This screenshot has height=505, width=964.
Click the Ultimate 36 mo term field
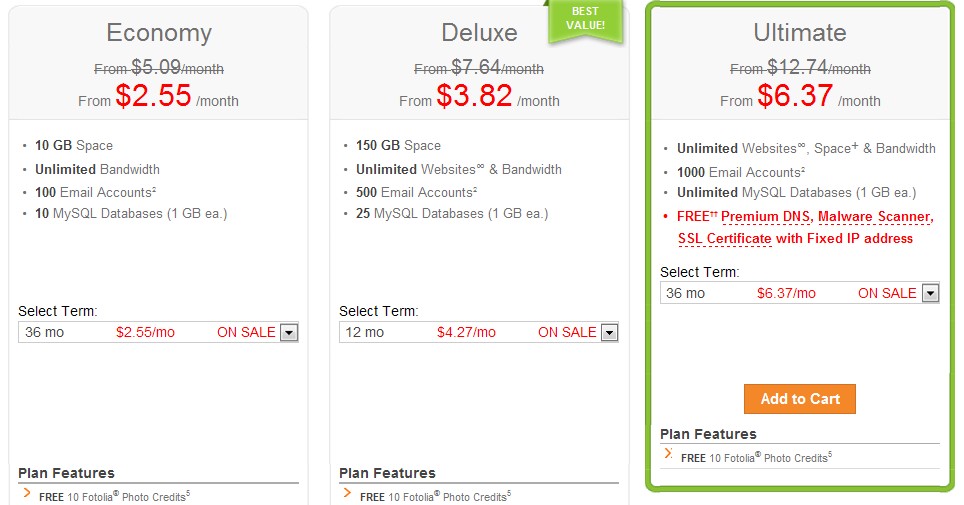[799, 293]
